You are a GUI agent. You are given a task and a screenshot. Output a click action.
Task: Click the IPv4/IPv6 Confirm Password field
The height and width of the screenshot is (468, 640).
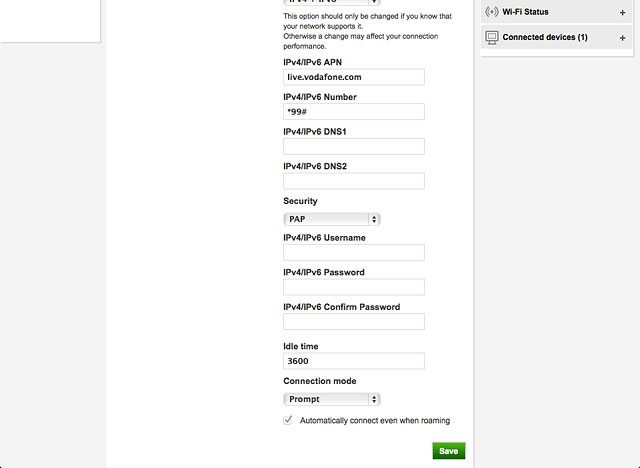click(354, 322)
